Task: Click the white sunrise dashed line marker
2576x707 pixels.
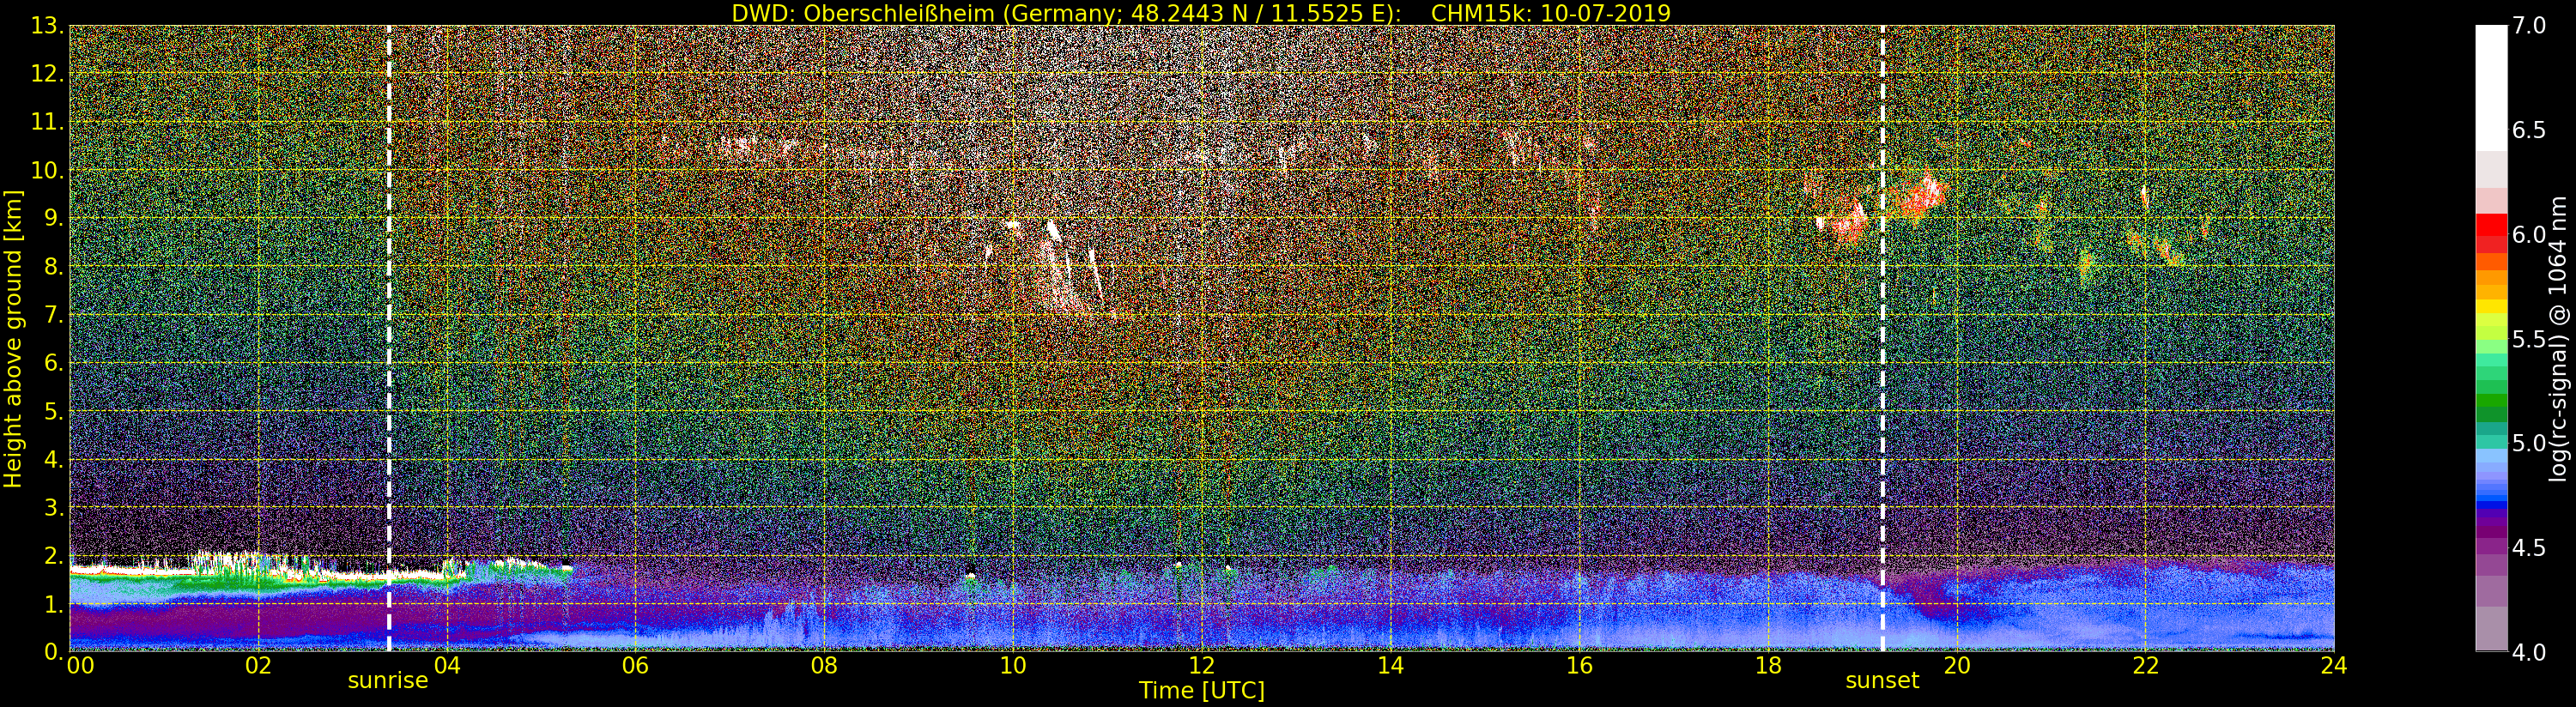Action: (389, 338)
